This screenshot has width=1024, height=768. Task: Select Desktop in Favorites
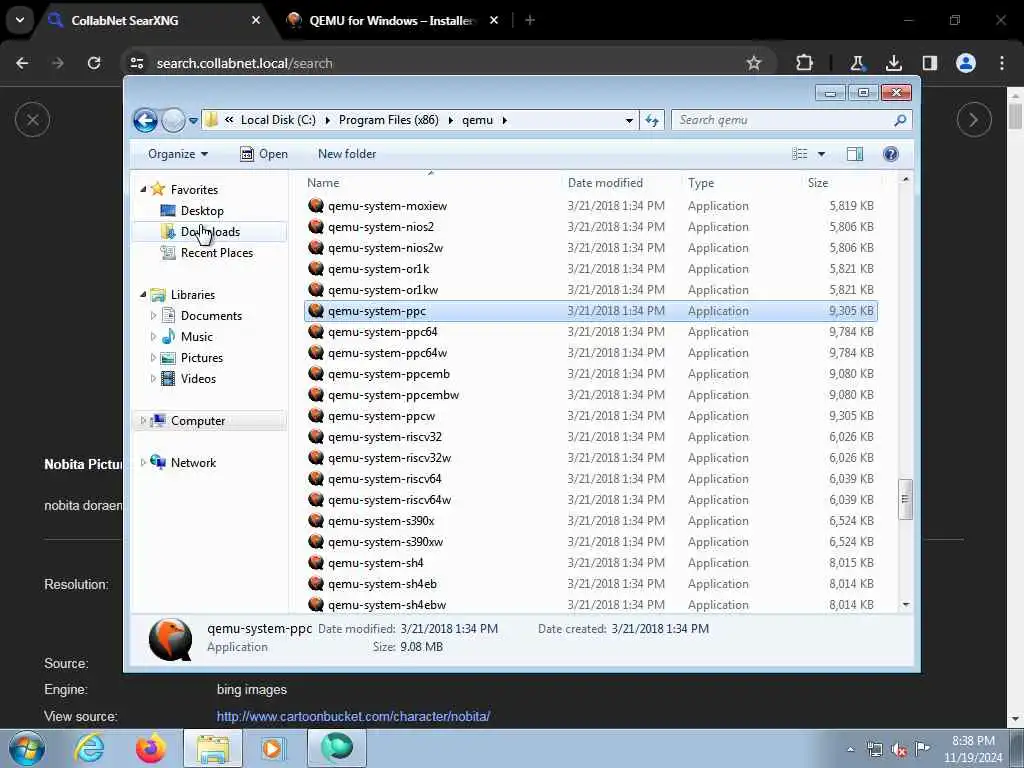click(202, 211)
